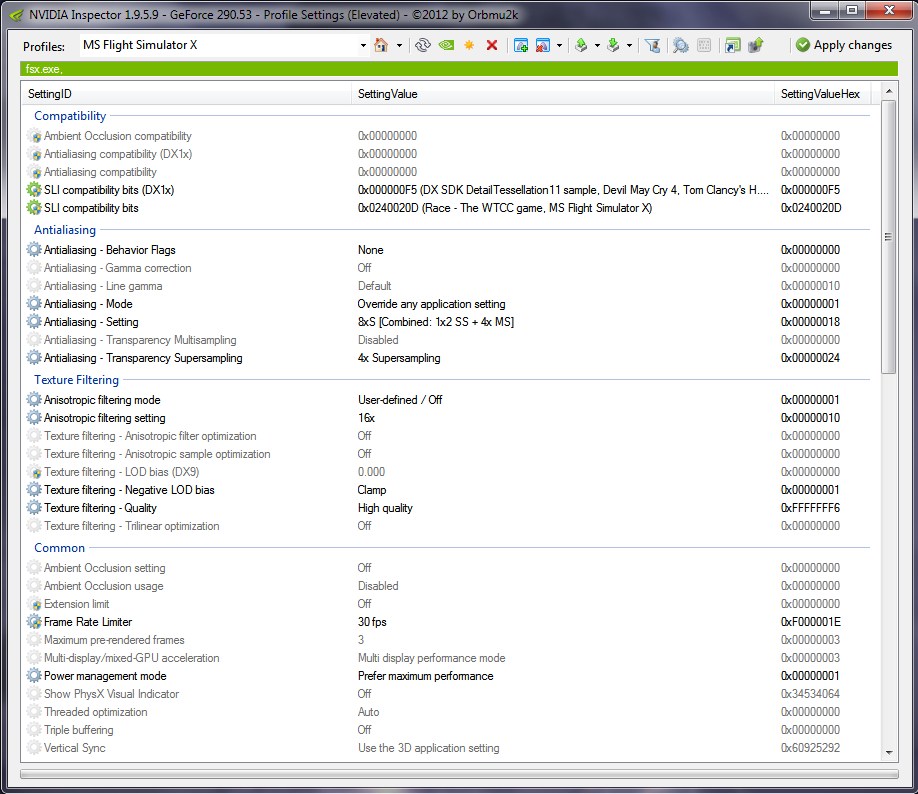Click Use the 3D application setting value
This screenshot has height=794, width=918.
(x=429, y=748)
